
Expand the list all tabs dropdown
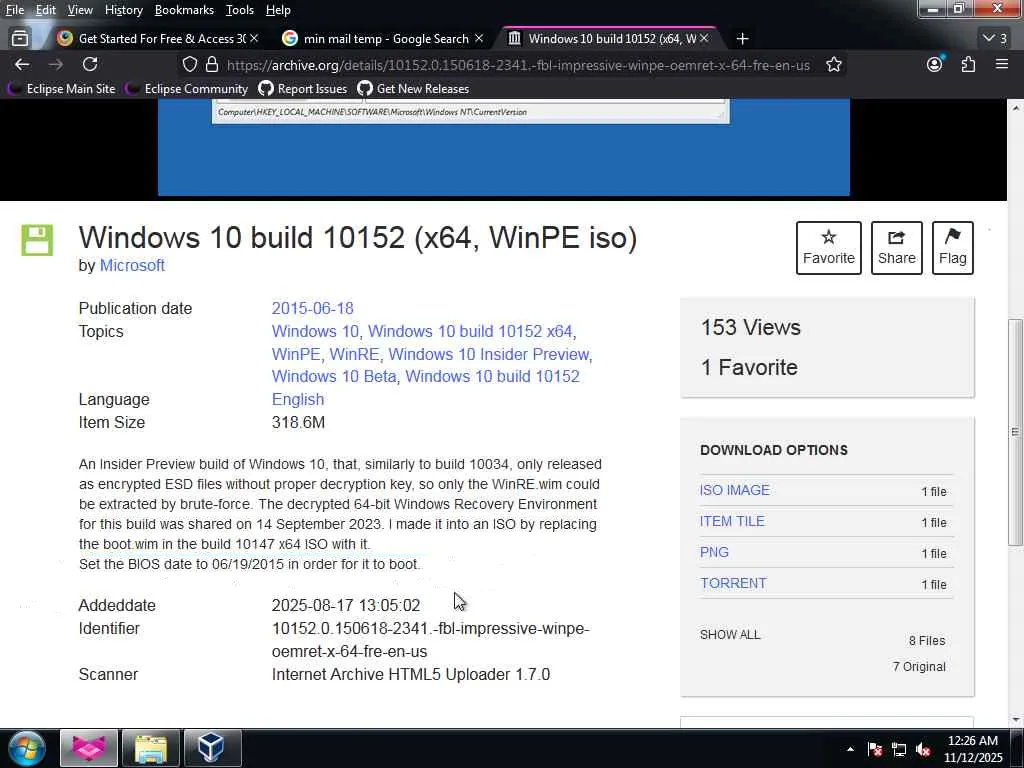995,39
